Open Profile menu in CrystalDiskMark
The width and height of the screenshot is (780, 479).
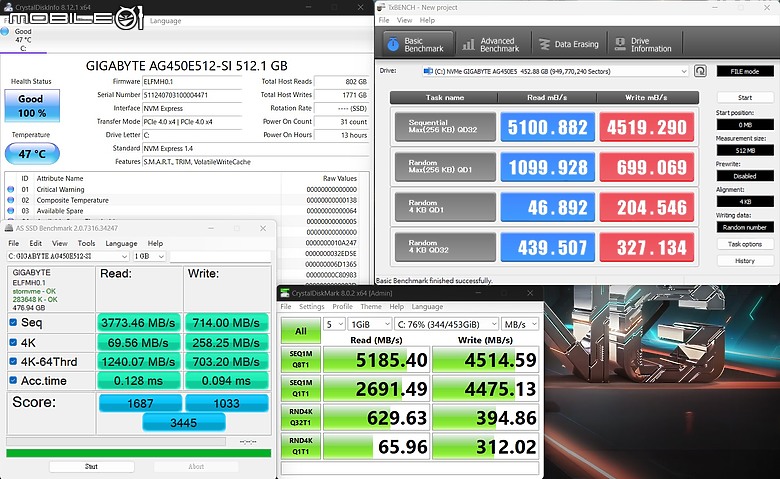(x=342, y=306)
